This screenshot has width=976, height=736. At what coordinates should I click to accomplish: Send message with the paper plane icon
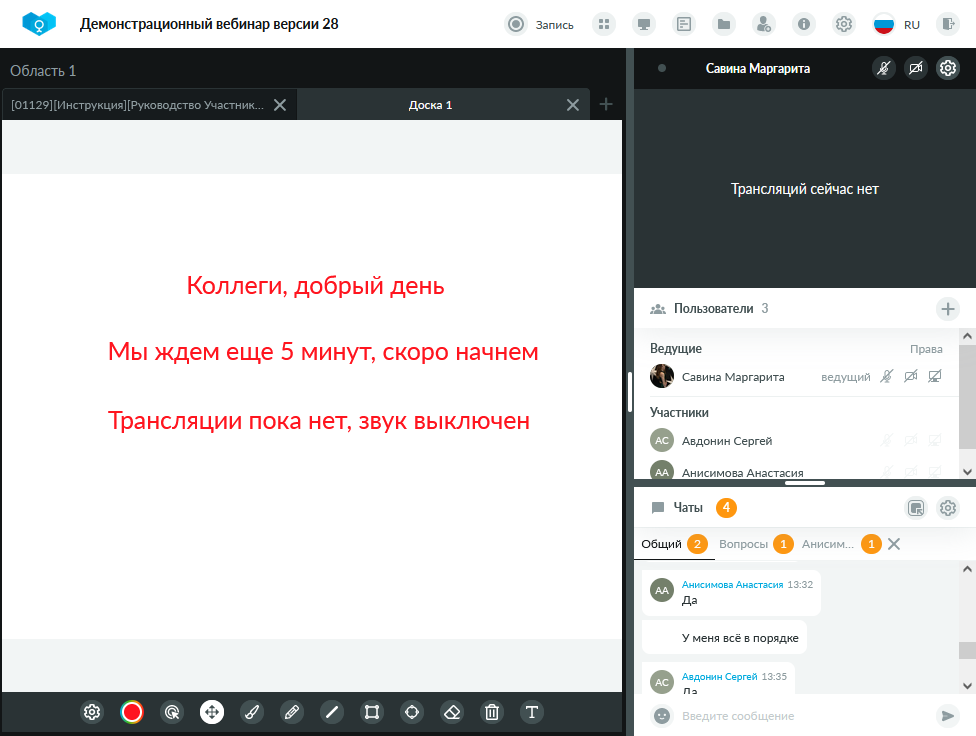(x=947, y=715)
